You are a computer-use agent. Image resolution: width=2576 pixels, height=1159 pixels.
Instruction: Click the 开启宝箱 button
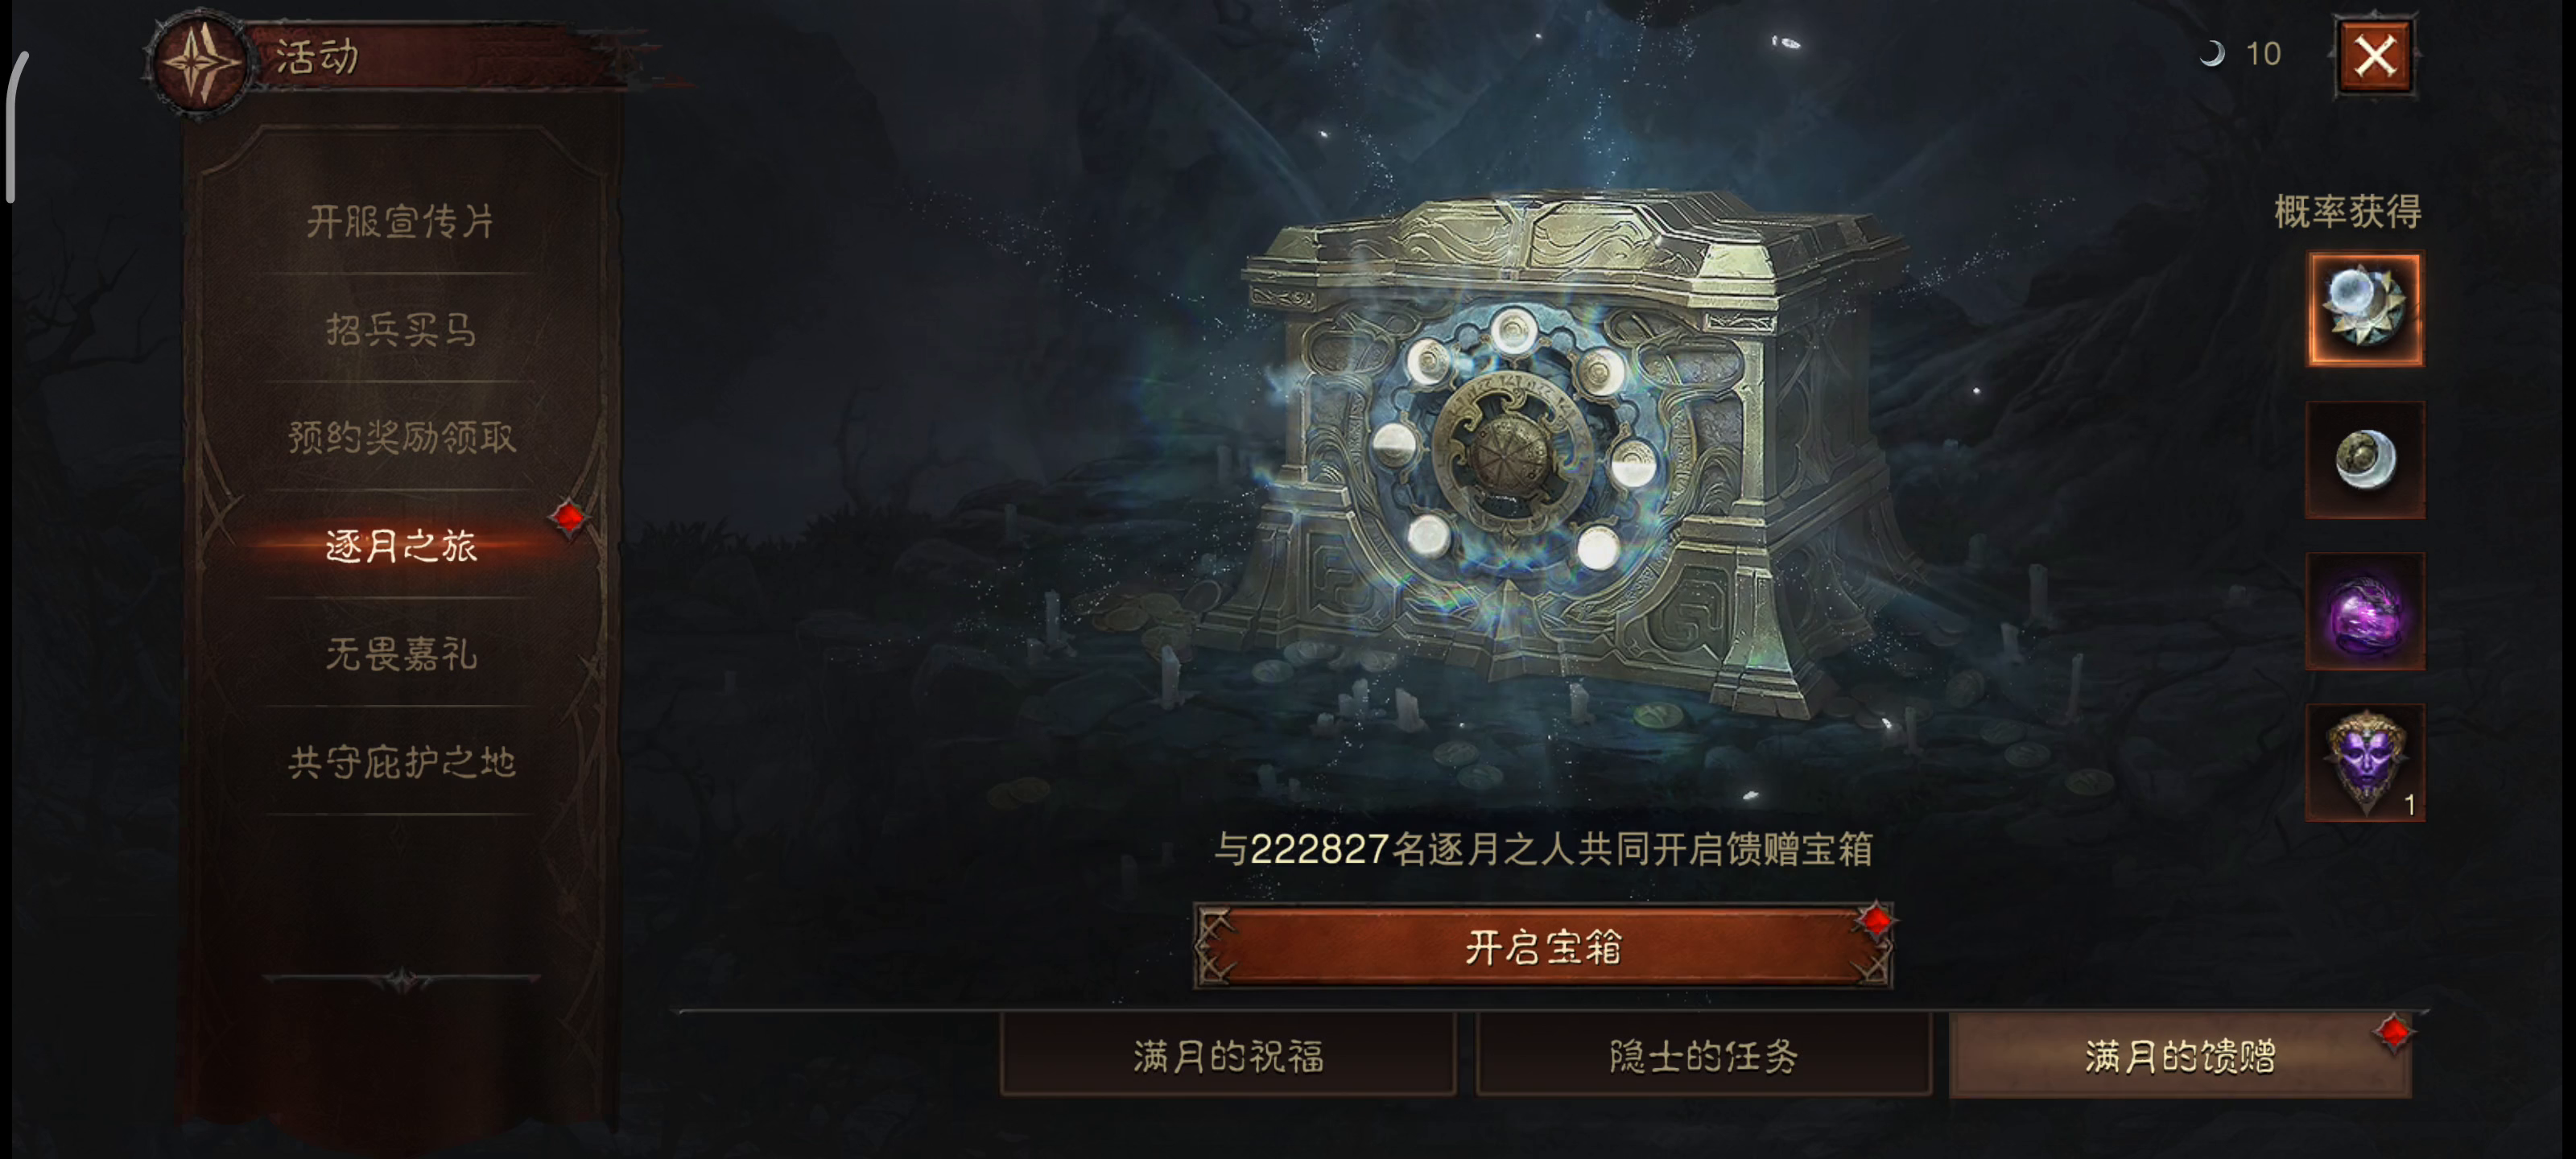tap(1543, 947)
